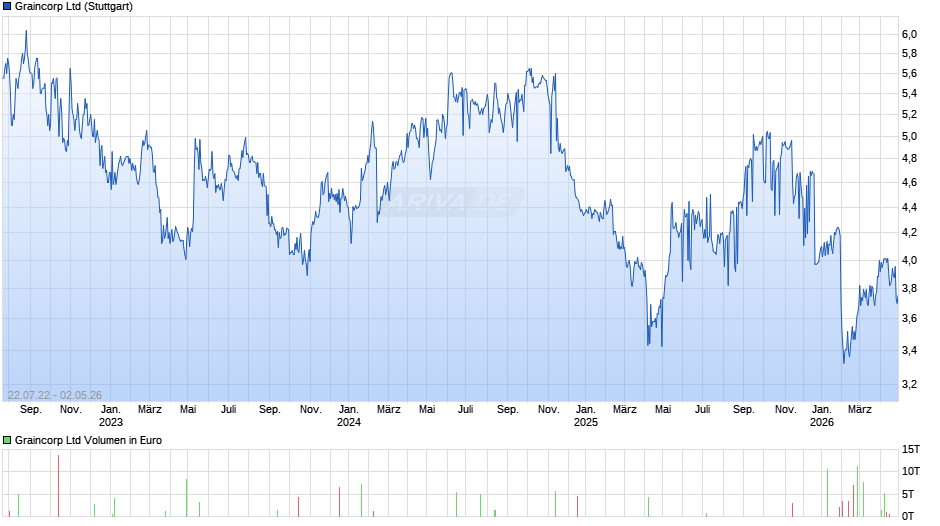The width and height of the screenshot is (940, 526).
Task: Click the 4,8 price axis label
Action: pos(909,158)
